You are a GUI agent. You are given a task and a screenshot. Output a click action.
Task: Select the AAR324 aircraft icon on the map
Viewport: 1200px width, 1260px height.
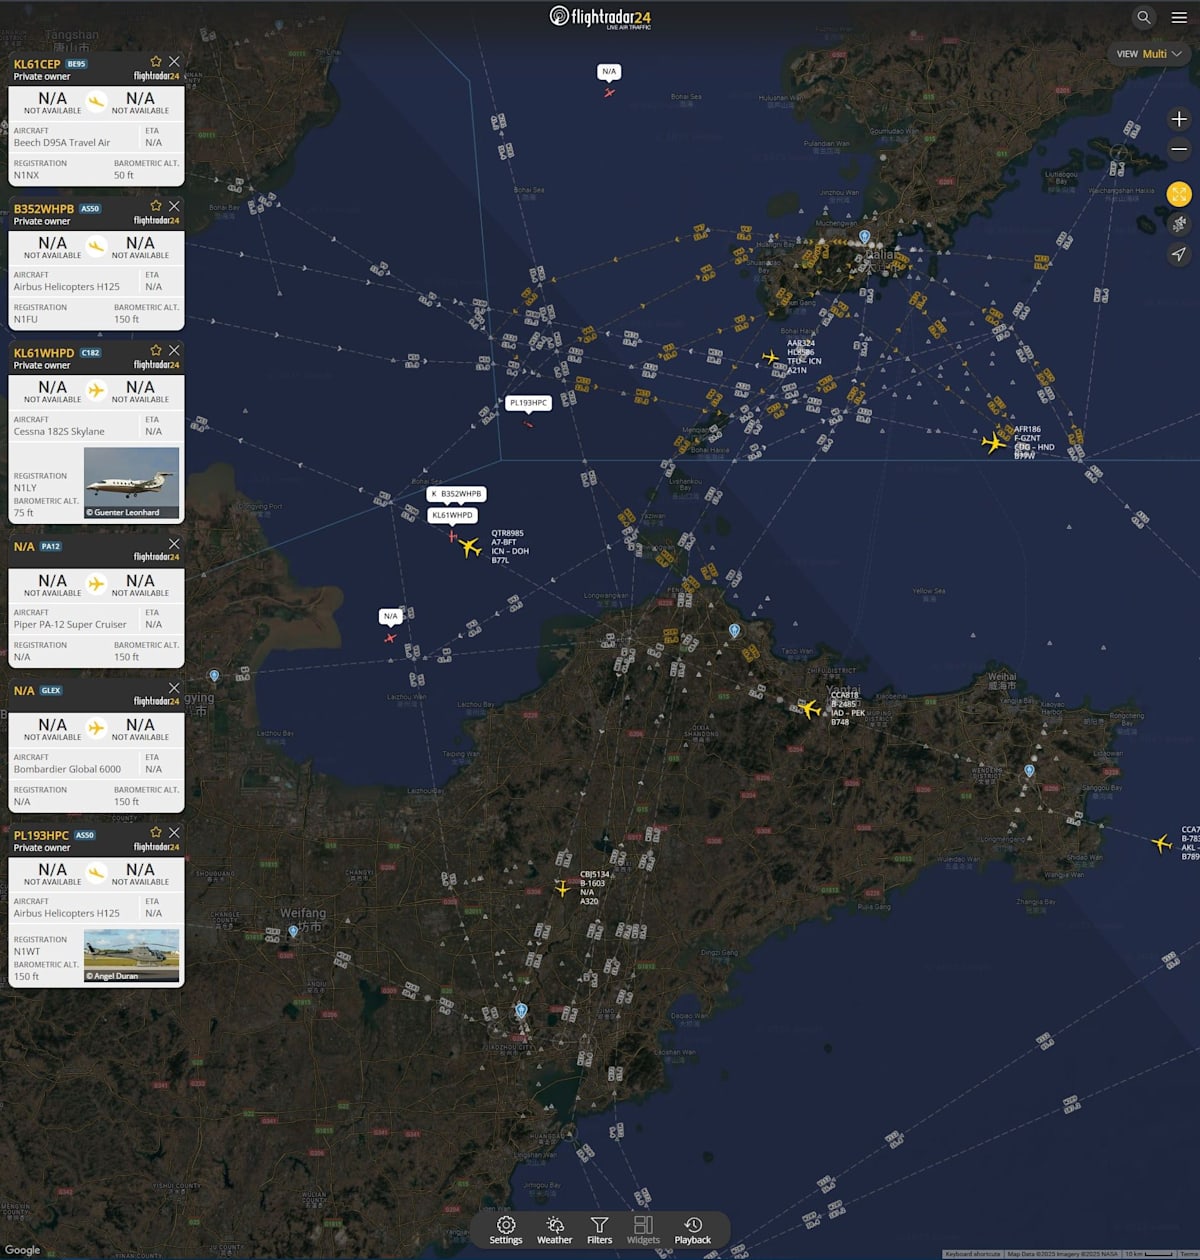770,357
